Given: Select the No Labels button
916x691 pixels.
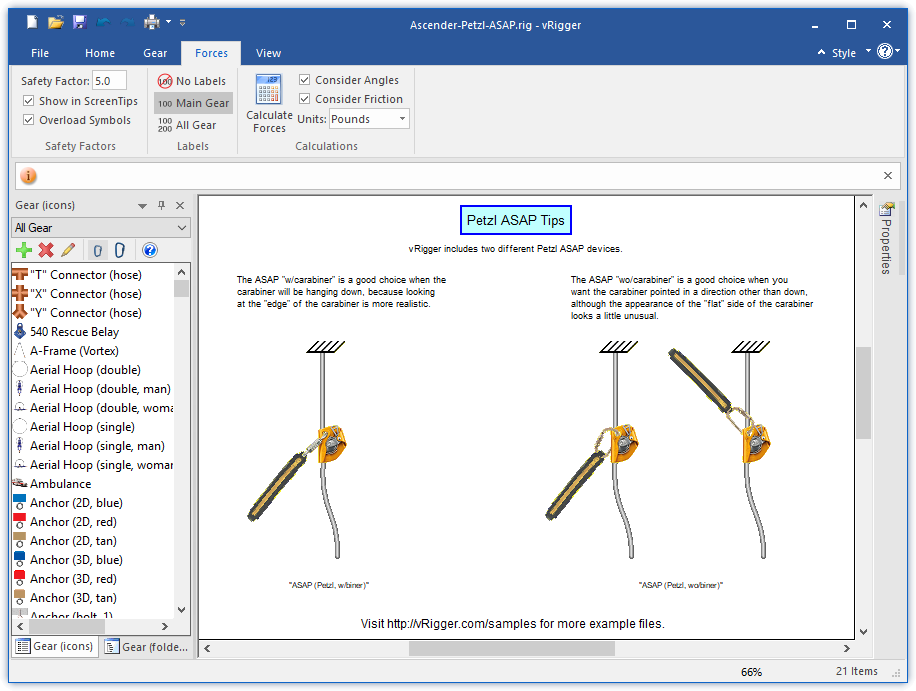Looking at the screenshot, I should 192,81.
